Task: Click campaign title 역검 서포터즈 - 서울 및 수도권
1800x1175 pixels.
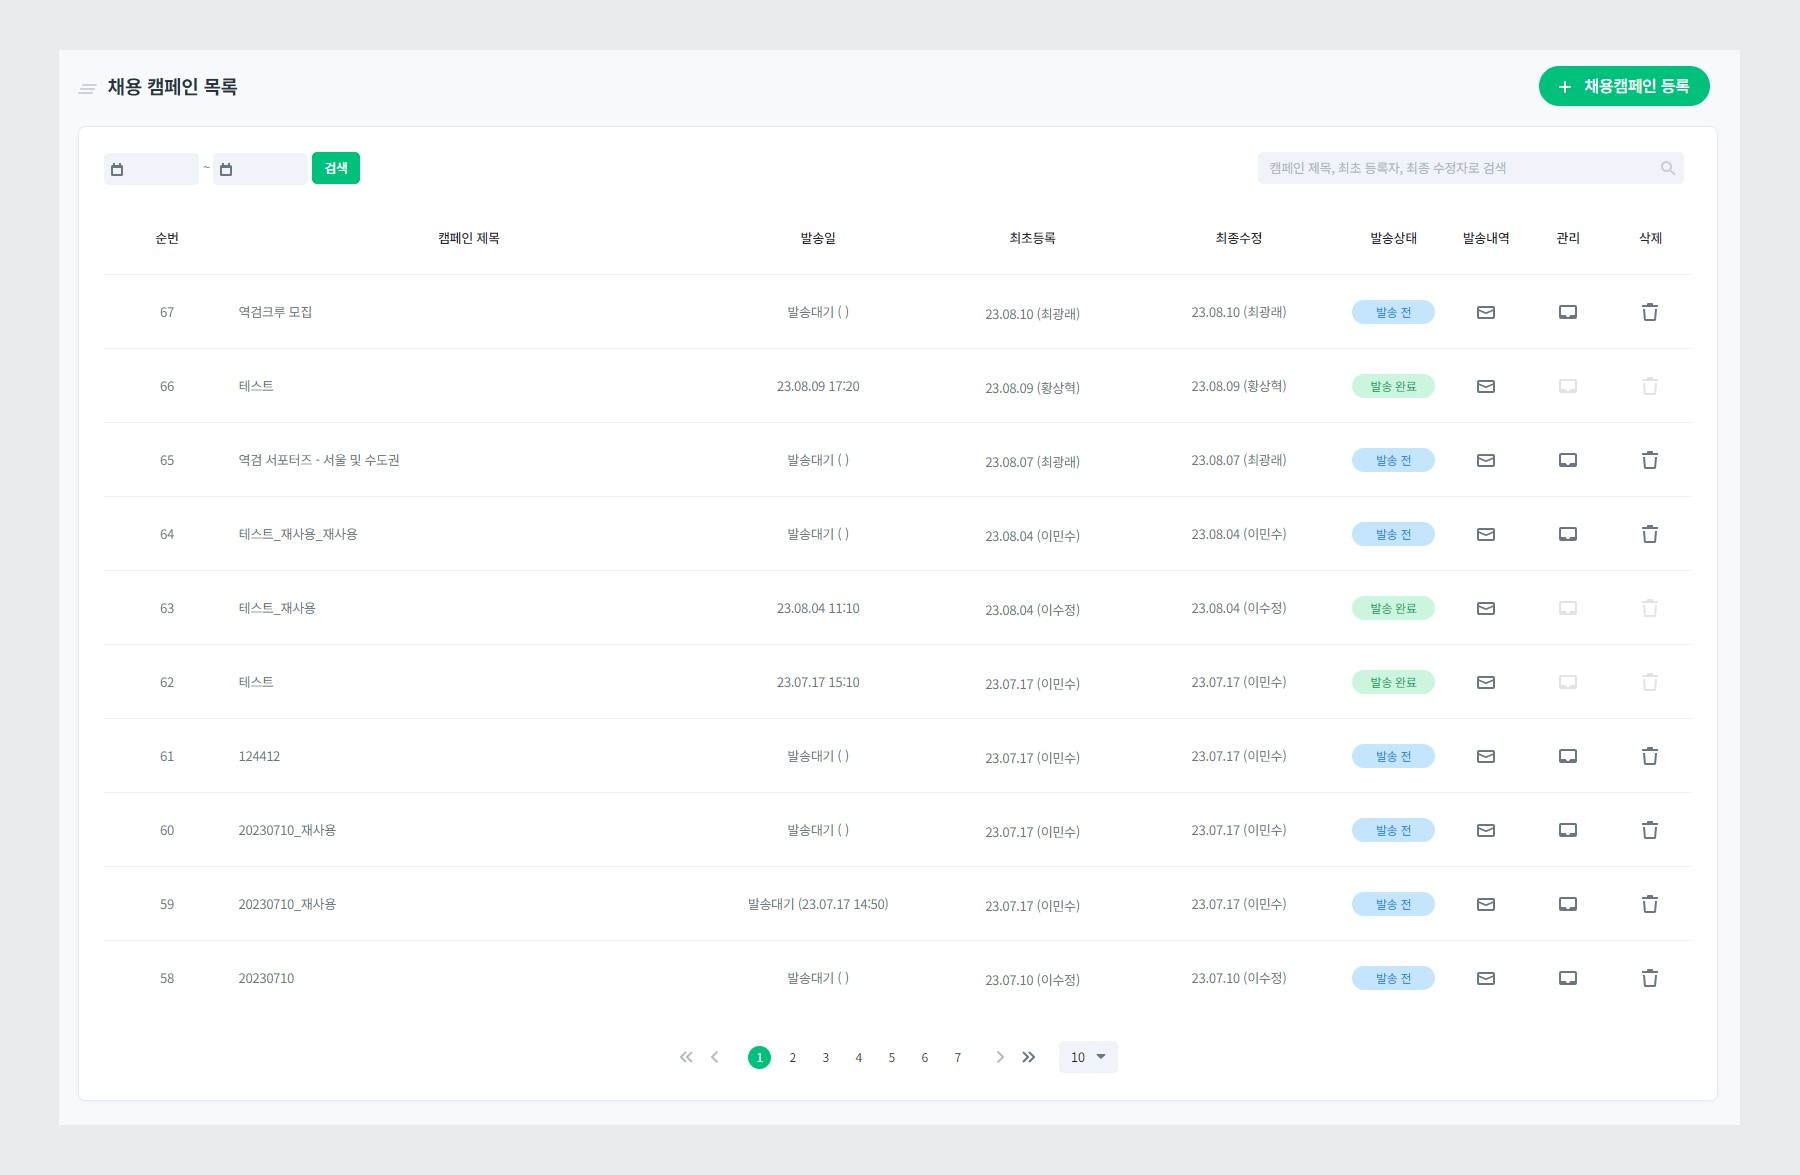Action: coord(319,460)
